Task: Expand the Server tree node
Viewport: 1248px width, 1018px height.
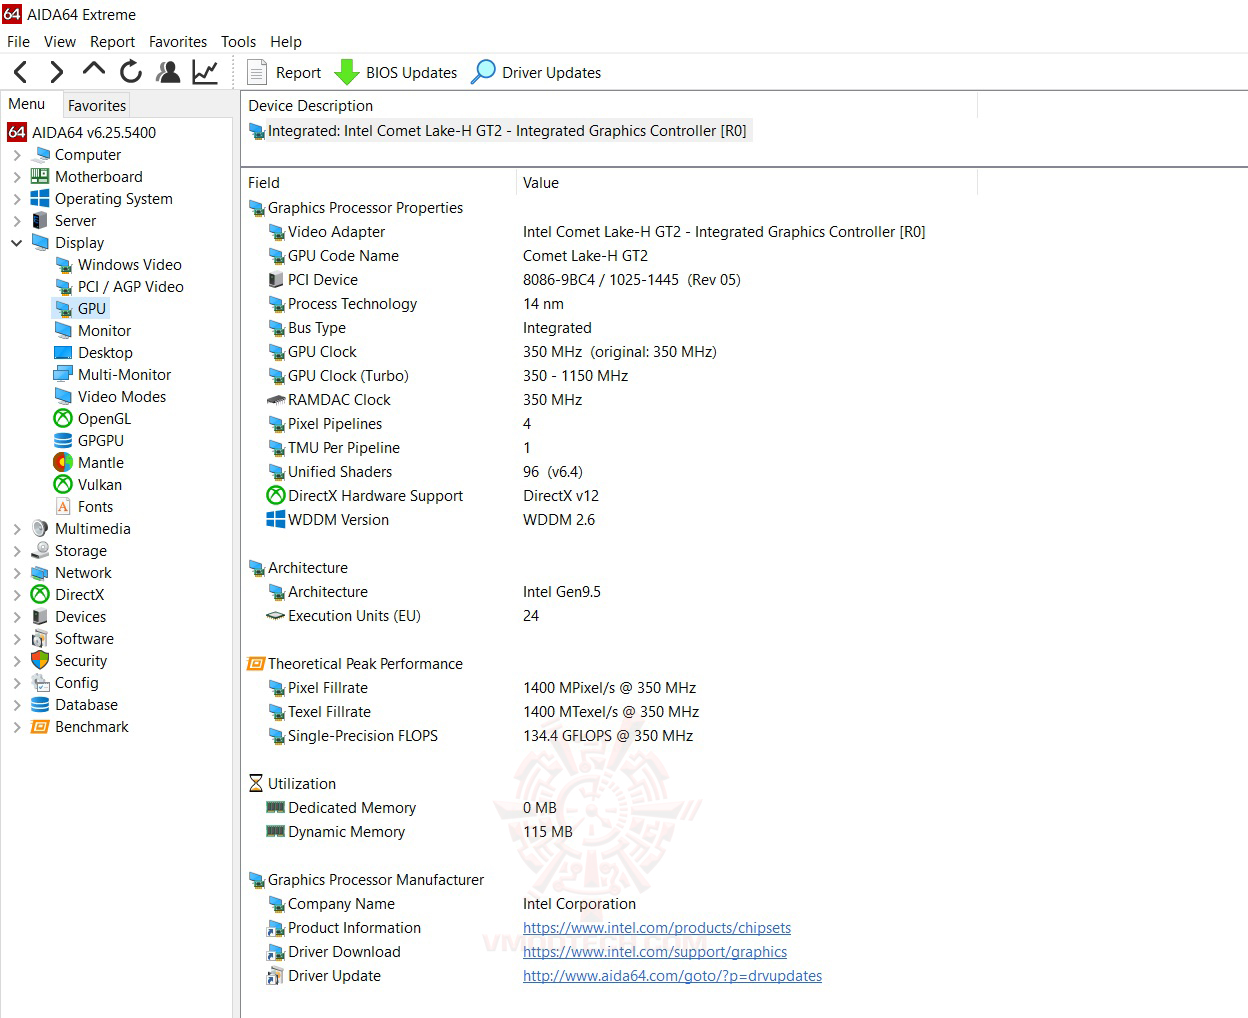Action: 17,221
